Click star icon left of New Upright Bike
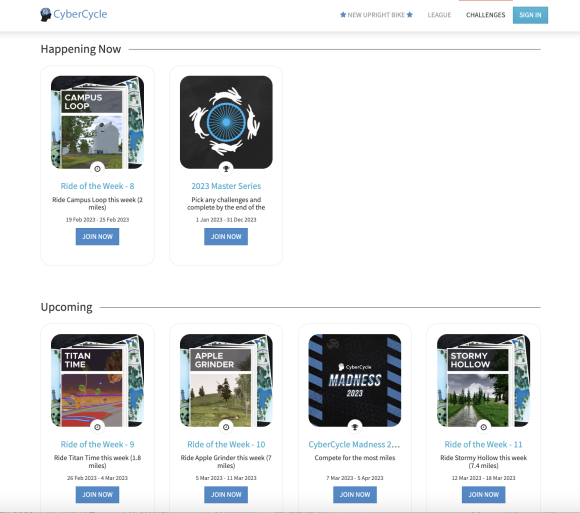Image resolution: width=580 pixels, height=513 pixels. 343,15
